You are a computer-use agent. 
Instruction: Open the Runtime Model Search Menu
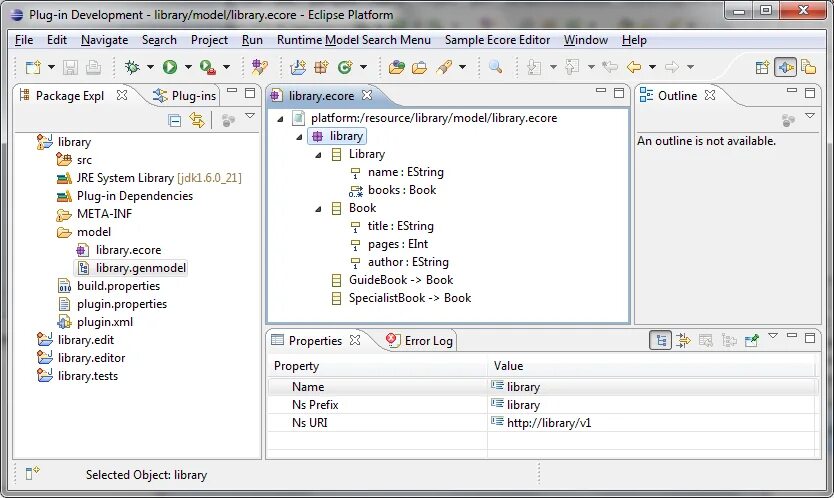(354, 40)
